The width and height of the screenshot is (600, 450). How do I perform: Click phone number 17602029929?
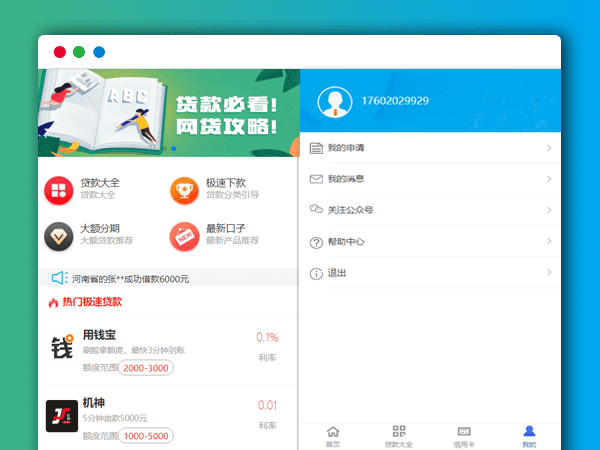click(395, 101)
